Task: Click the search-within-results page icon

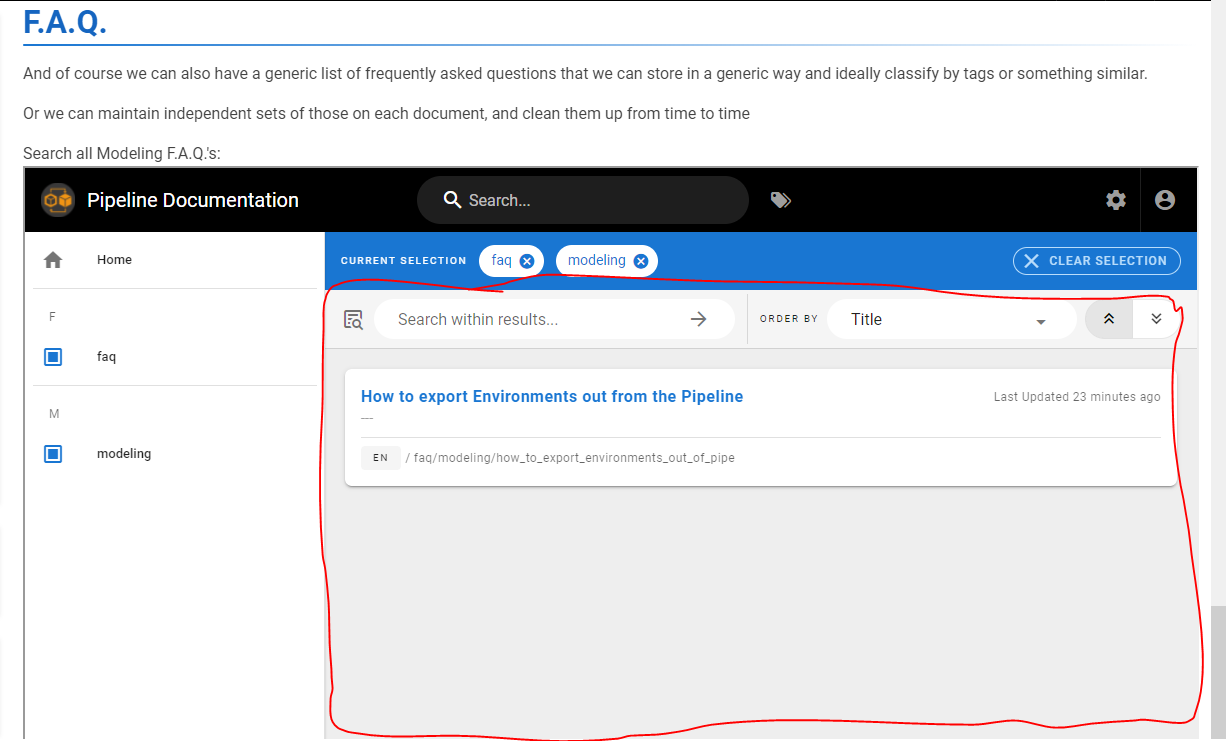Action: tap(353, 320)
